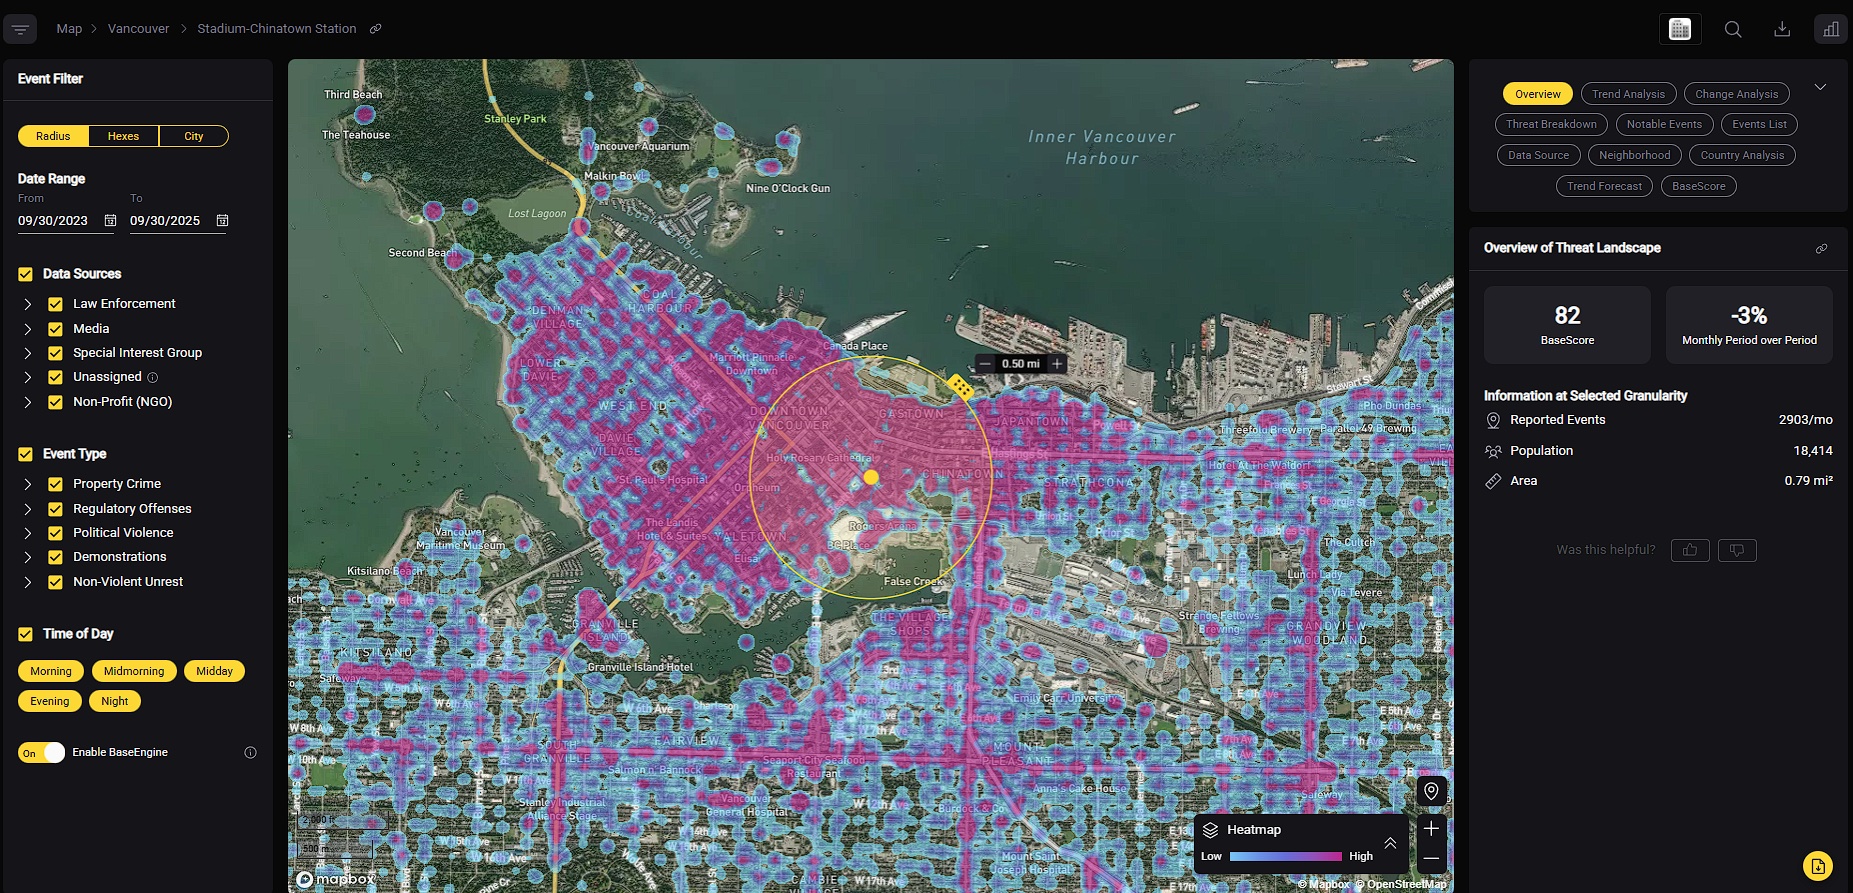Show the Enable BaseEngine info icon
The height and width of the screenshot is (893, 1853).
point(250,752)
